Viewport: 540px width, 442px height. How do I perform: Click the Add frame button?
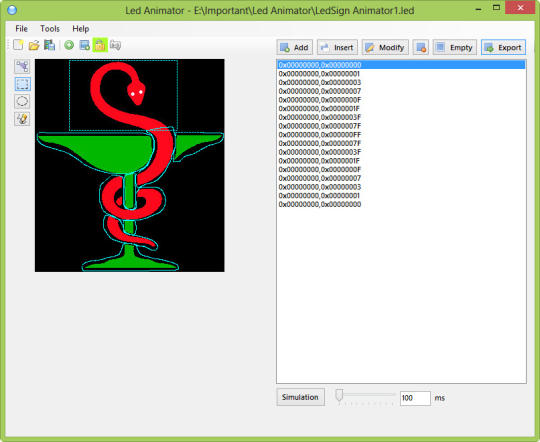click(x=295, y=48)
